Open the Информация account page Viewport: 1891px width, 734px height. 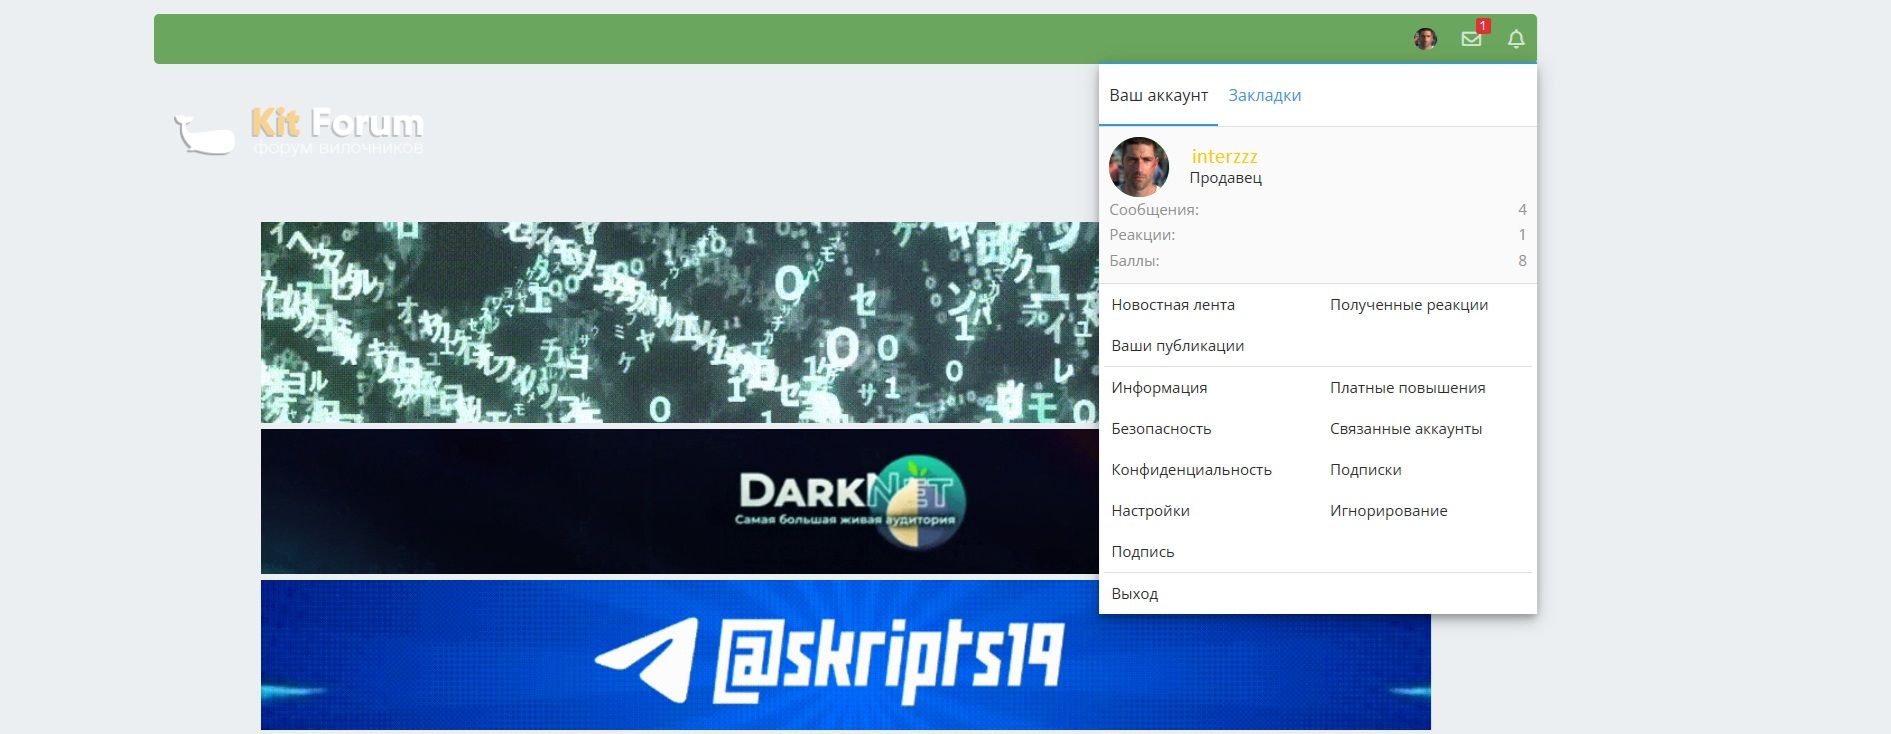[1159, 388]
